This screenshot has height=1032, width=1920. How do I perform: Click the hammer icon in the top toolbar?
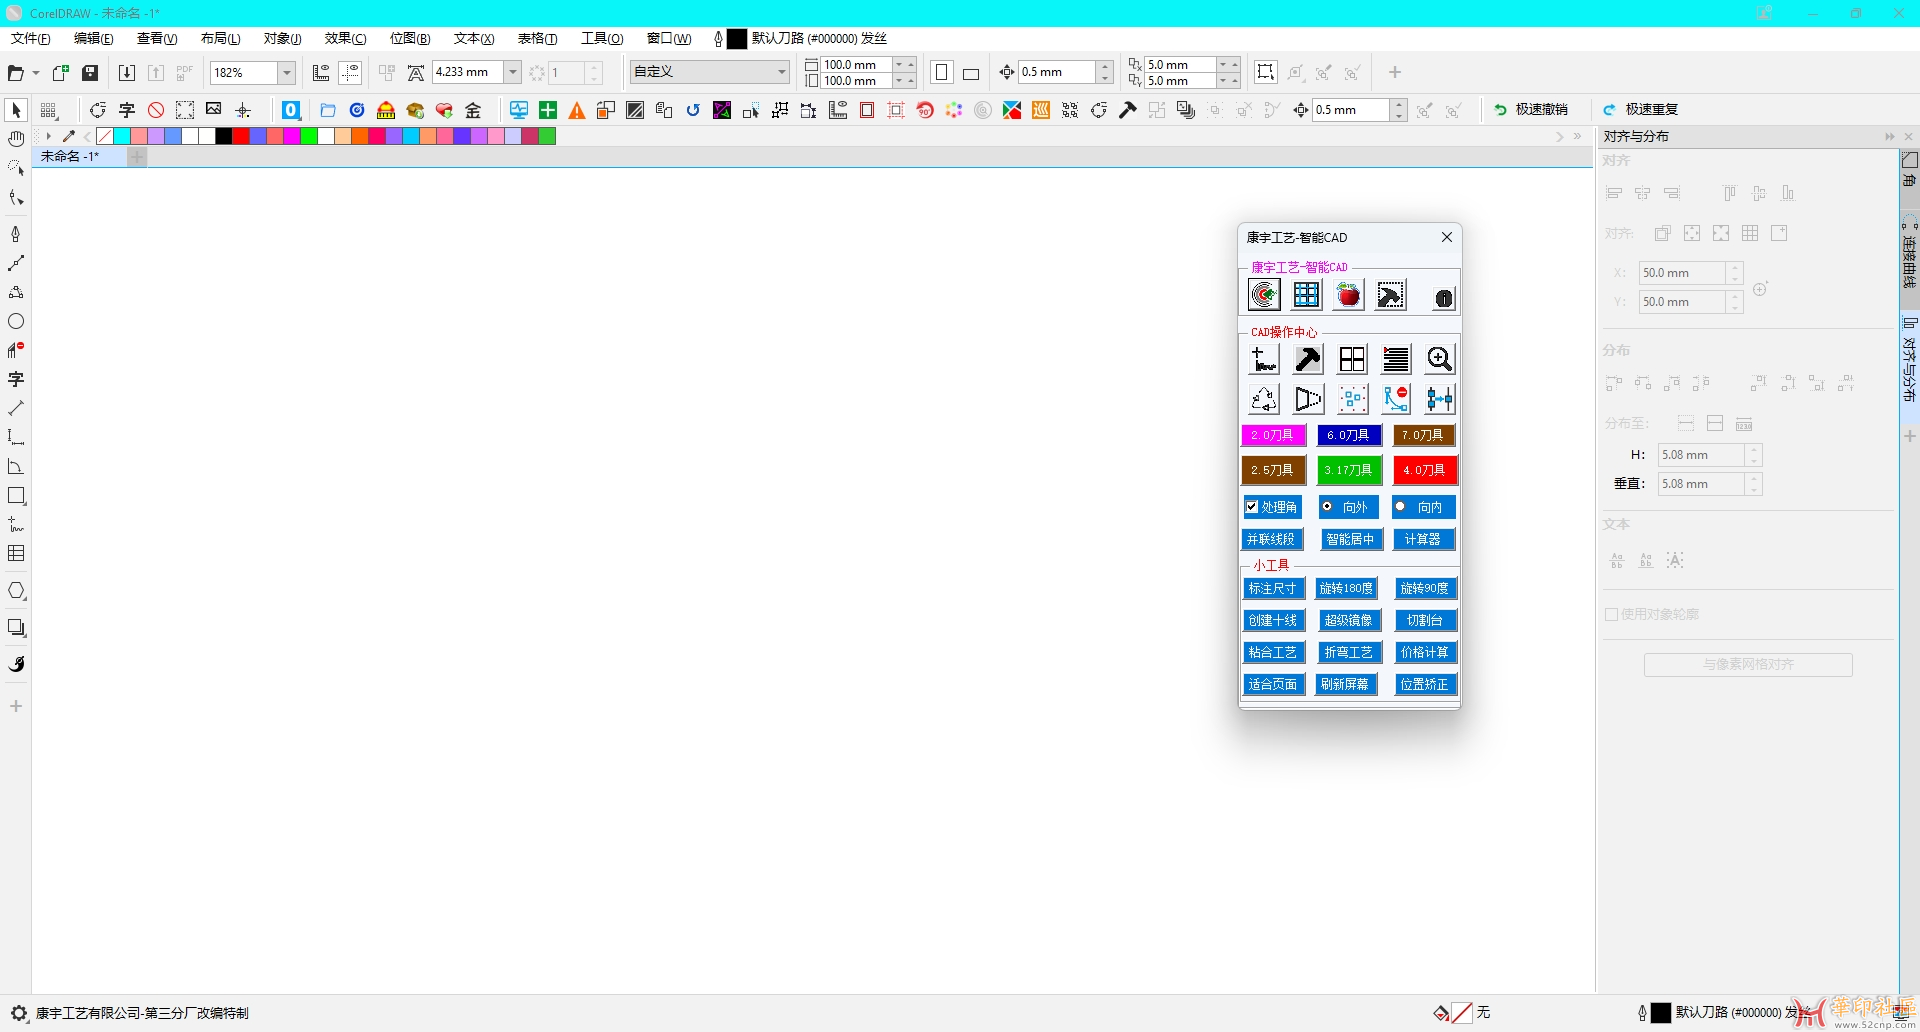click(x=1128, y=110)
